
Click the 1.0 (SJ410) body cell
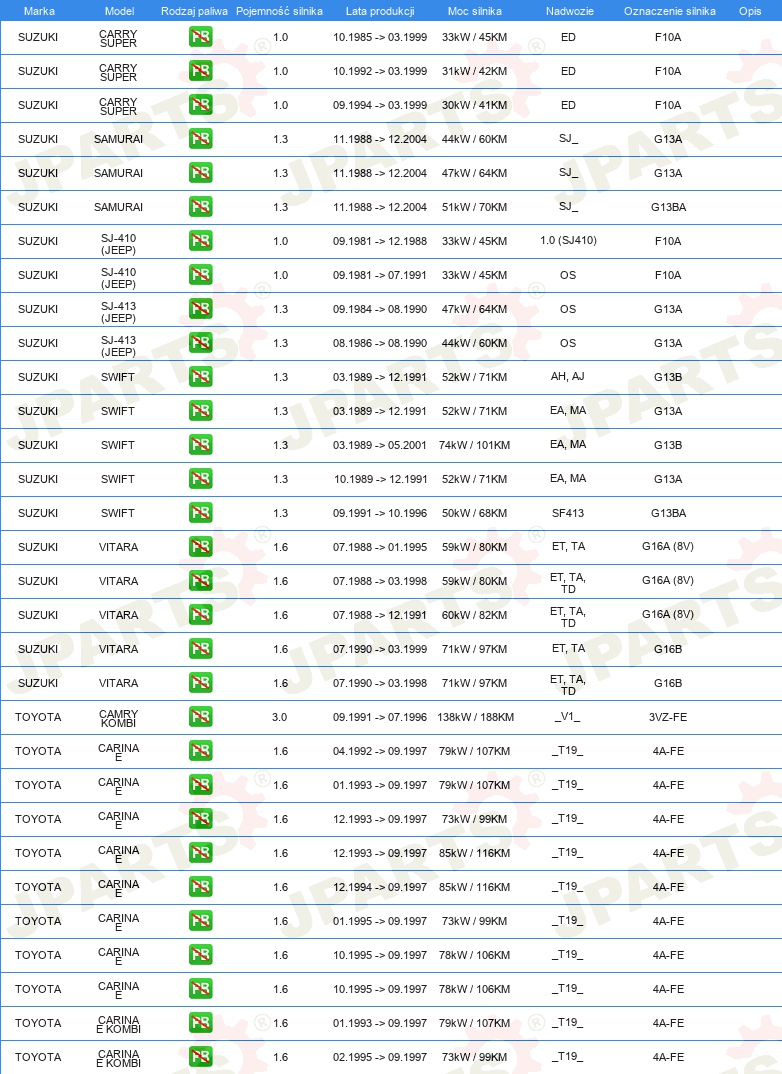pyautogui.click(x=568, y=240)
